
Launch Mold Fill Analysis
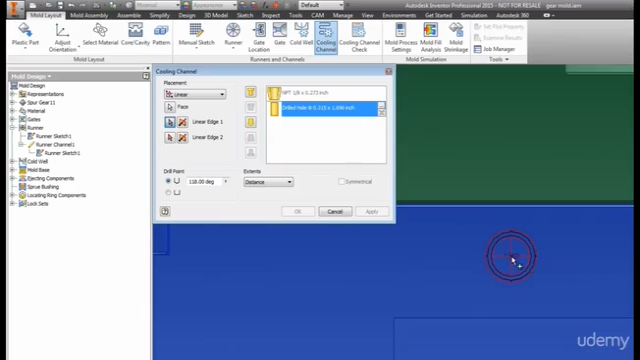(x=431, y=37)
